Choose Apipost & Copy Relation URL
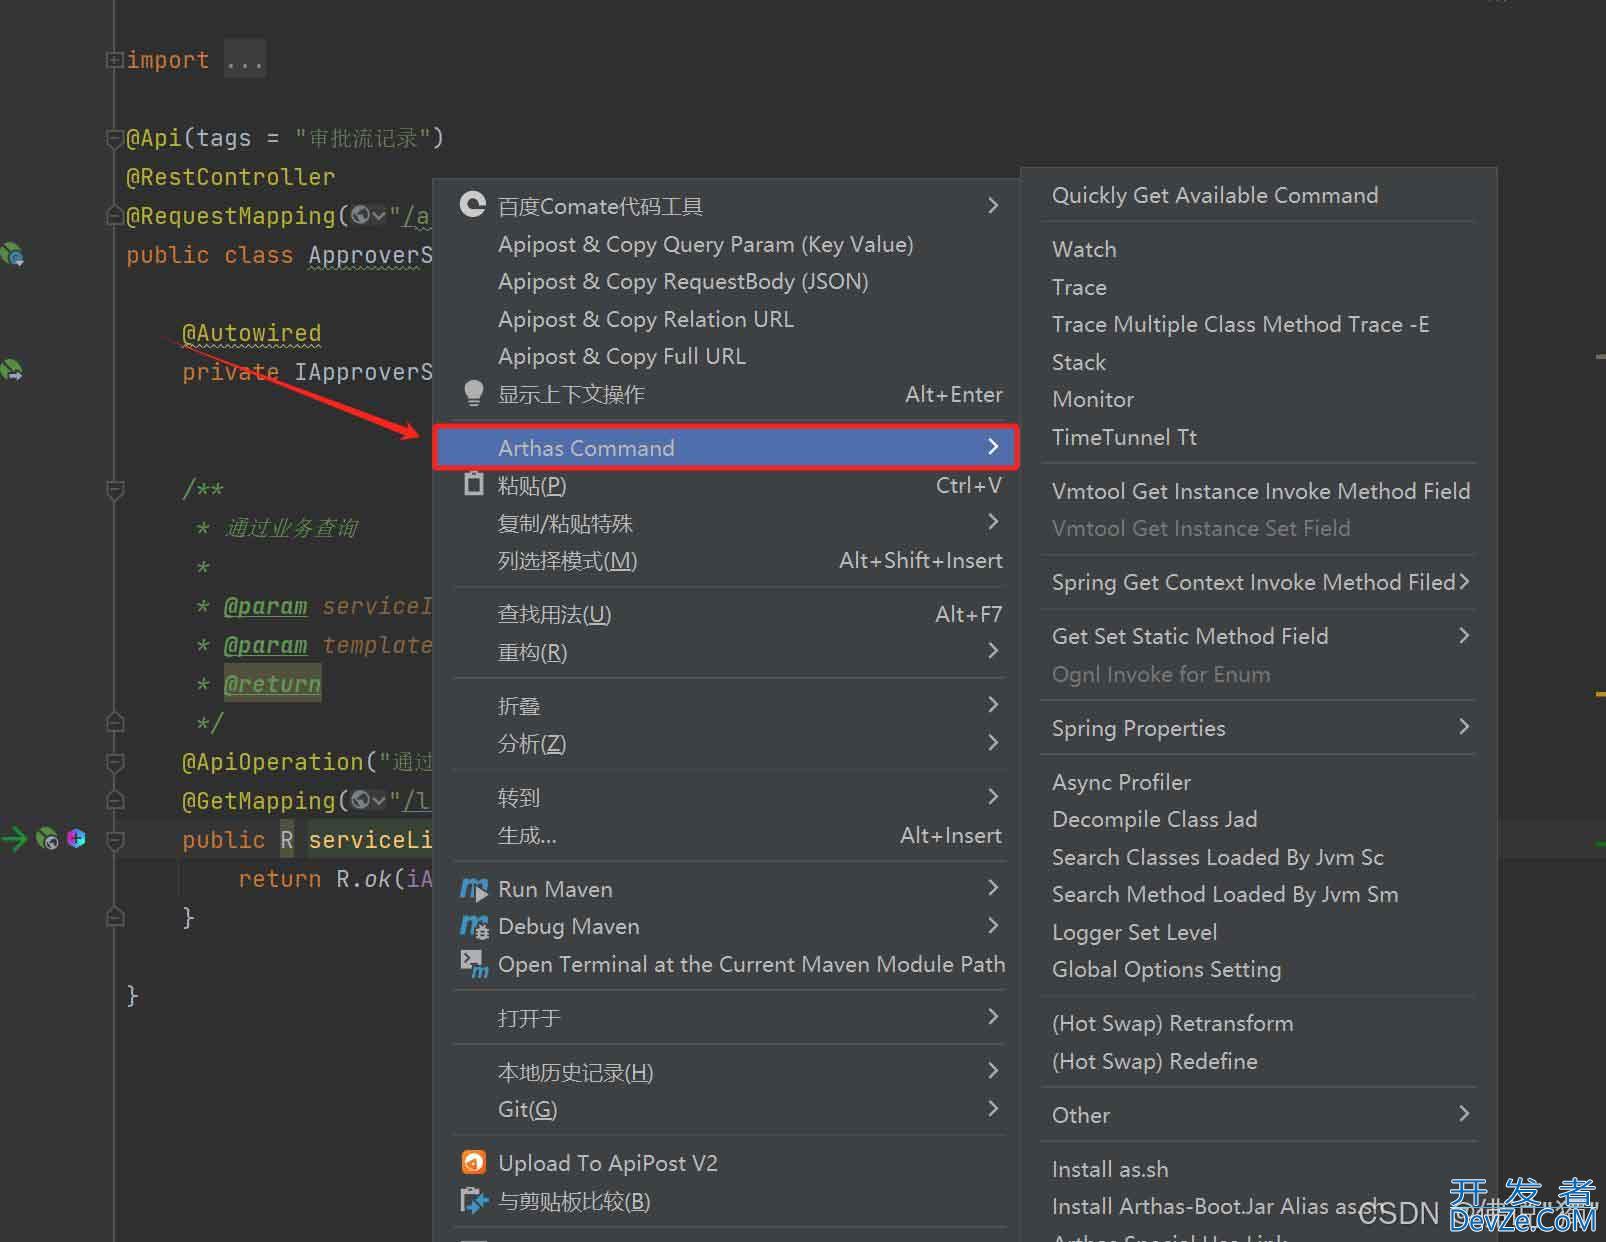 coord(726,319)
